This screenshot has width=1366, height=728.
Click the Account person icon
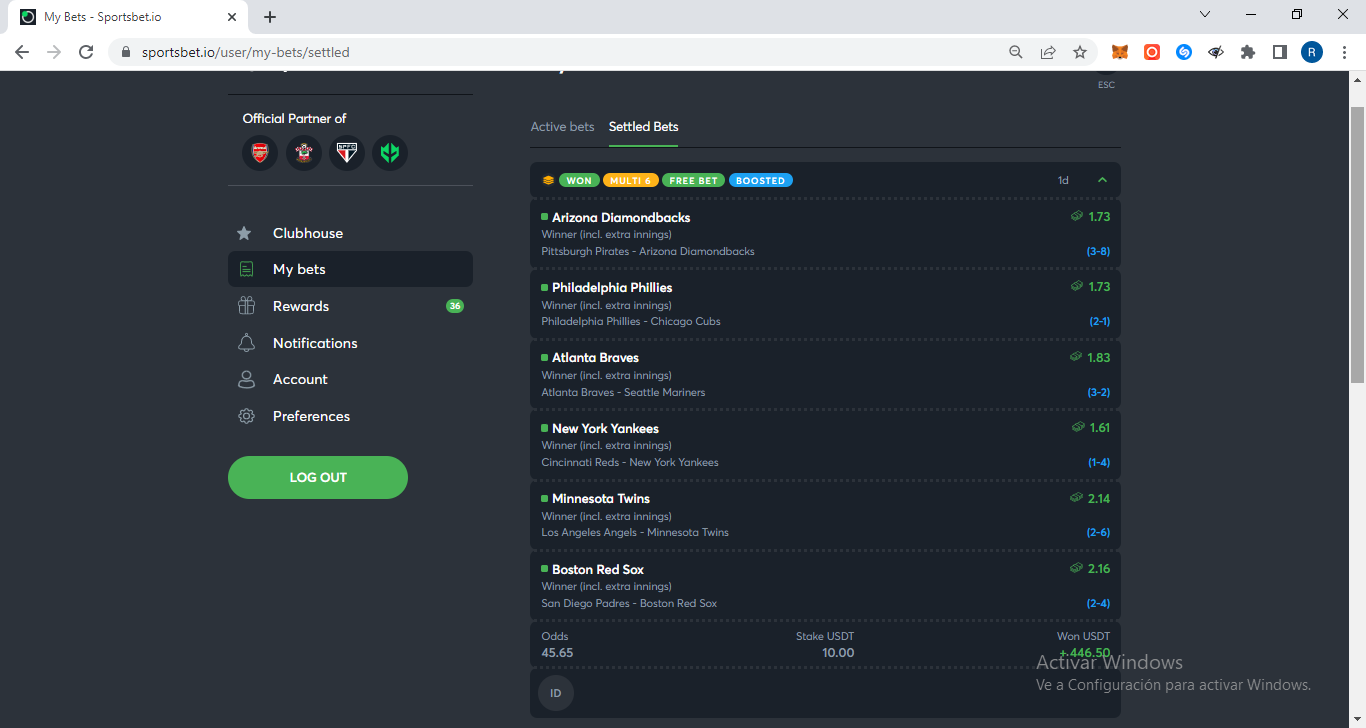(246, 379)
